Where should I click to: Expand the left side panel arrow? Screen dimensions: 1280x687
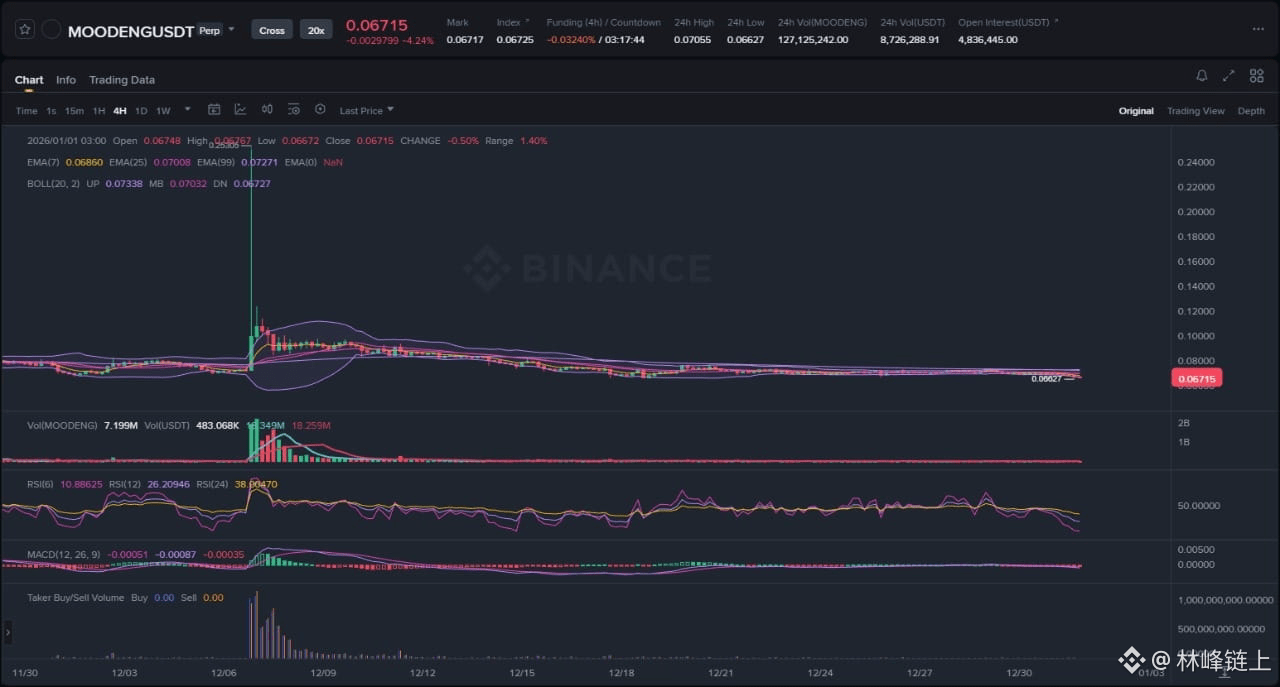(7, 633)
